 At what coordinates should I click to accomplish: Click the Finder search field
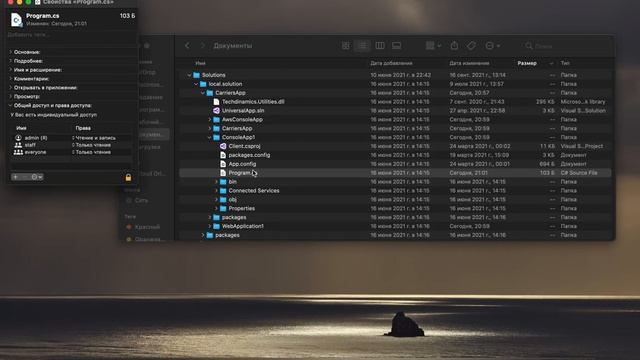pyautogui.click(x=567, y=46)
